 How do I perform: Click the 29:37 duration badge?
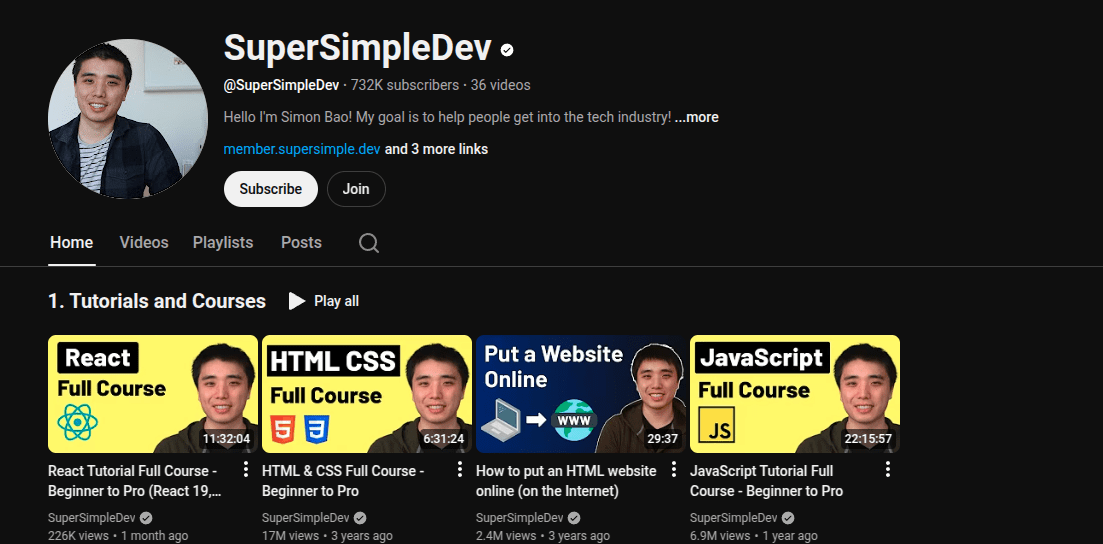pyautogui.click(x=662, y=439)
